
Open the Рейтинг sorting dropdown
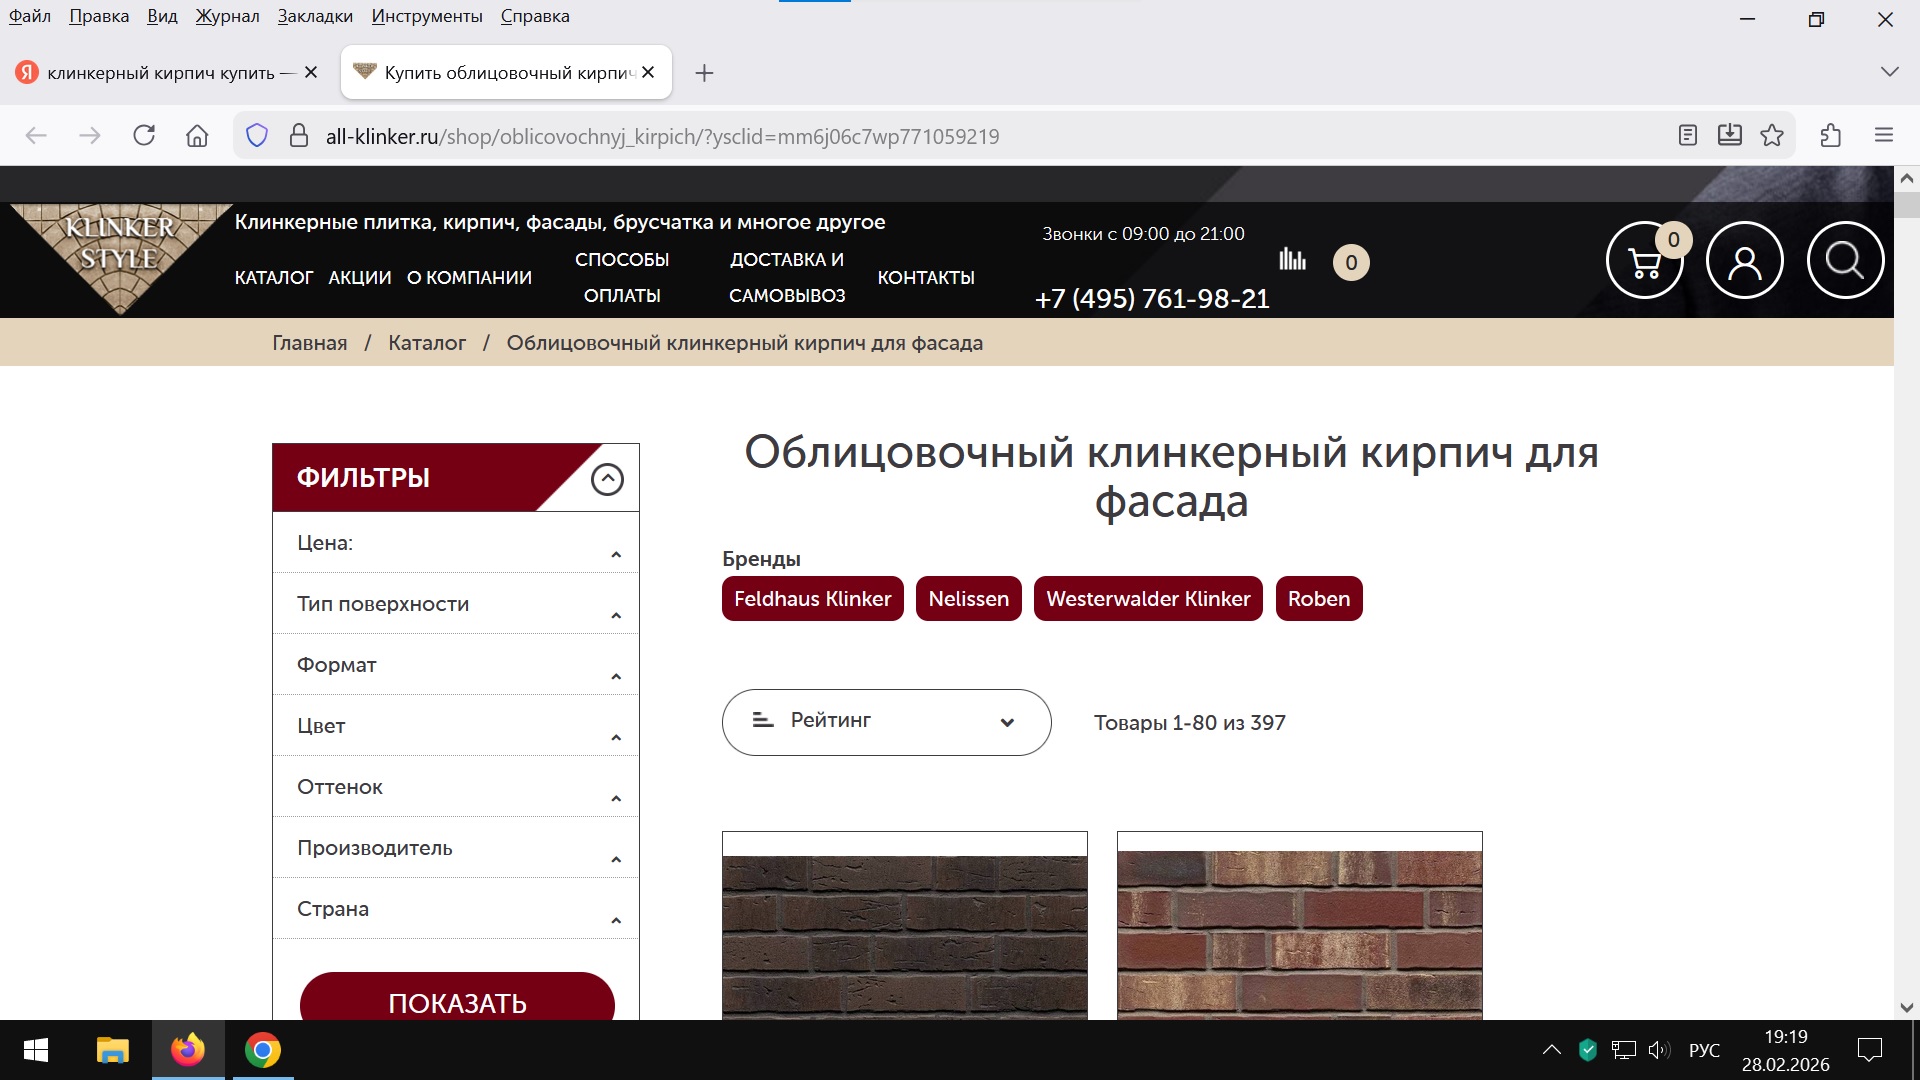tap(886, 722)
